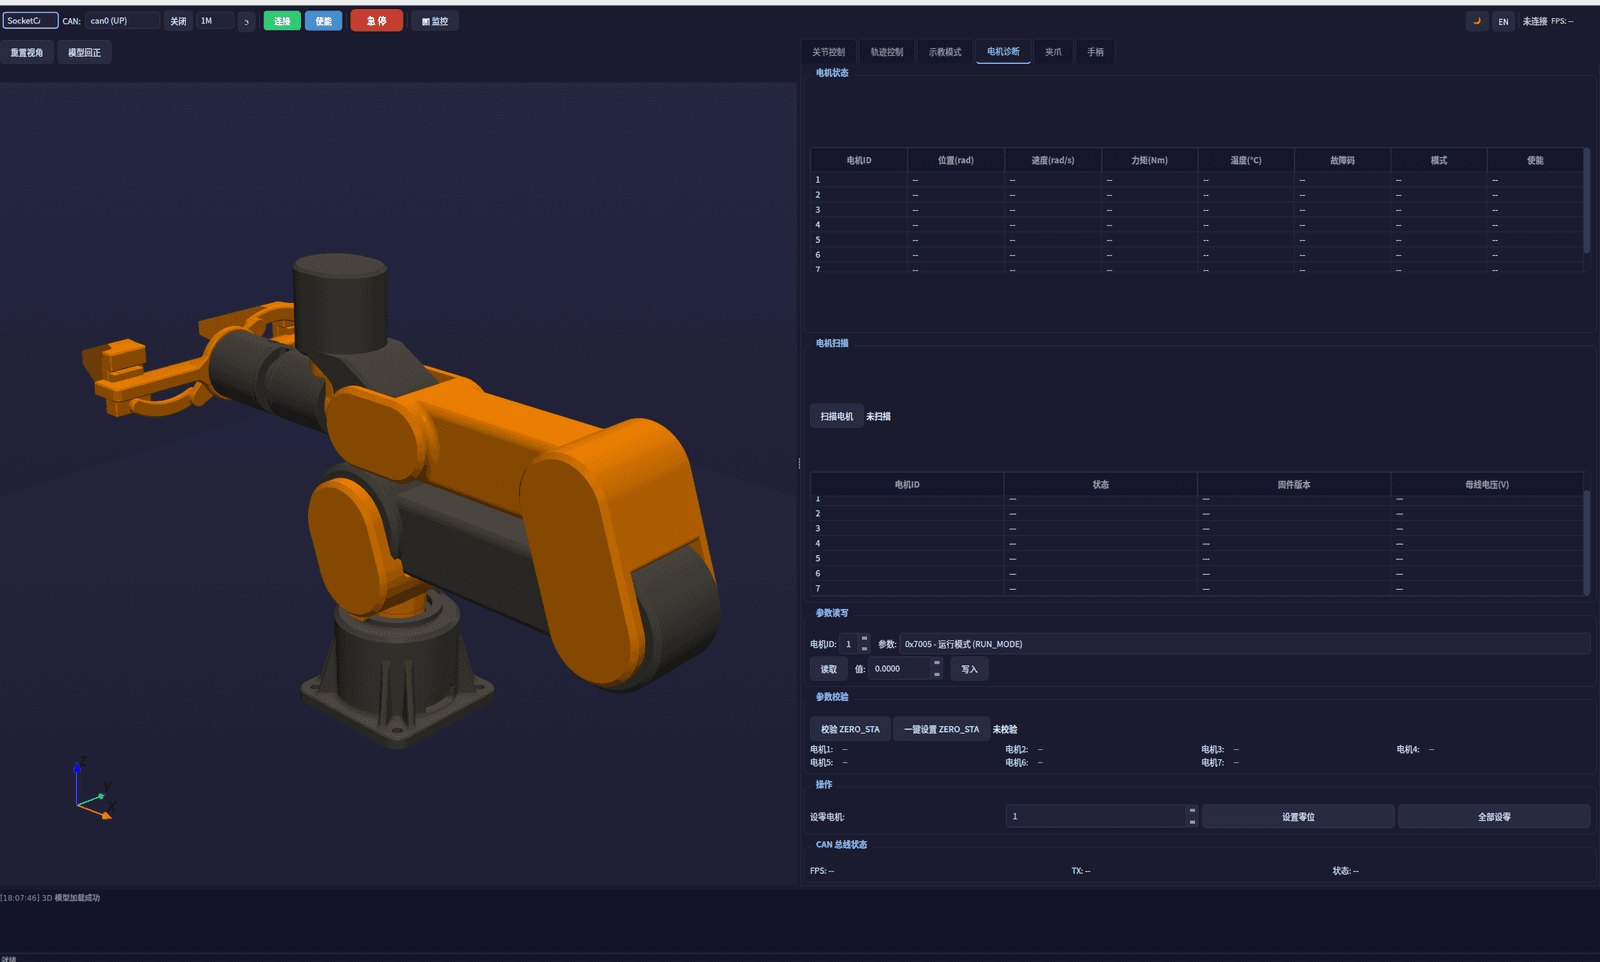Toggle dark mode with the moon icon

(1477, 21)
